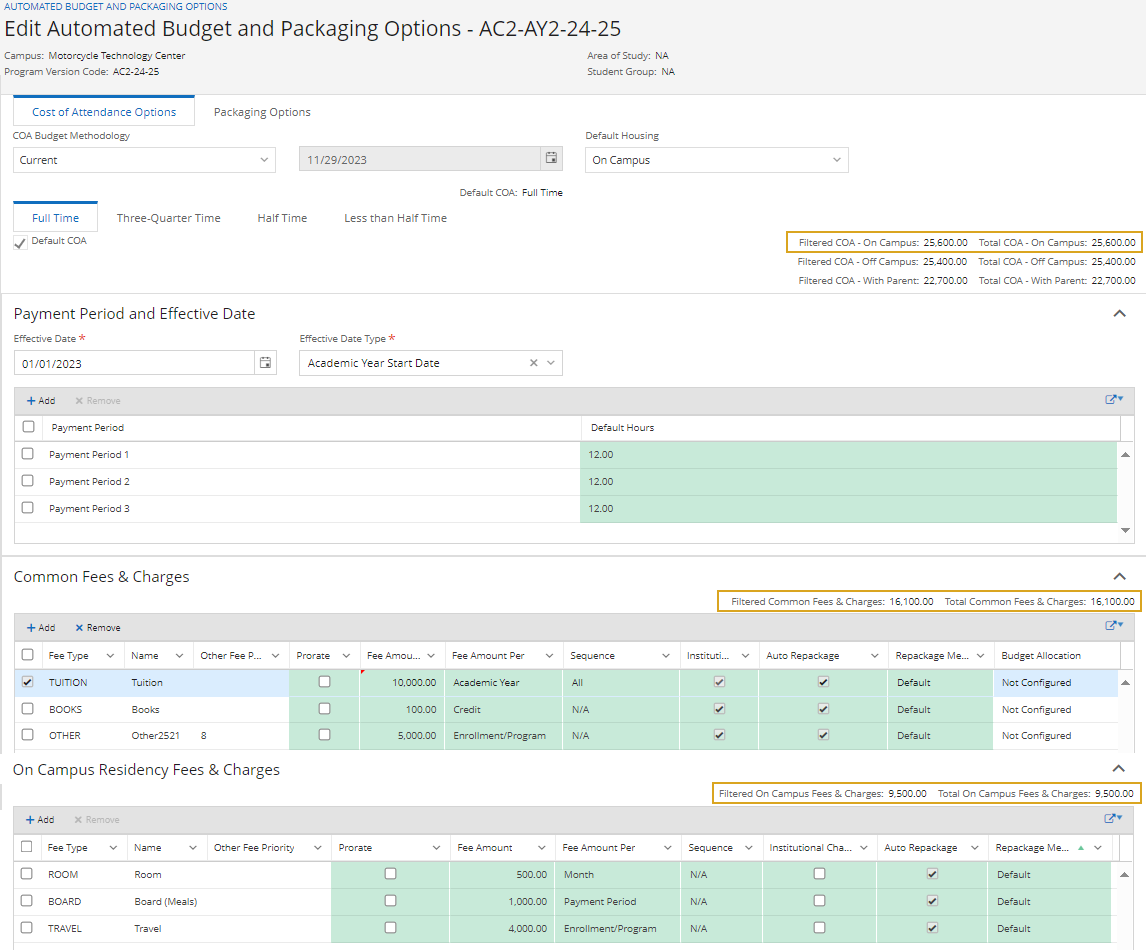Image resolution: width=1146 pixels, height=950 pixels.
Task: Click the Remove icon above the Payment Period grid
Action: [x=97, y=400]
